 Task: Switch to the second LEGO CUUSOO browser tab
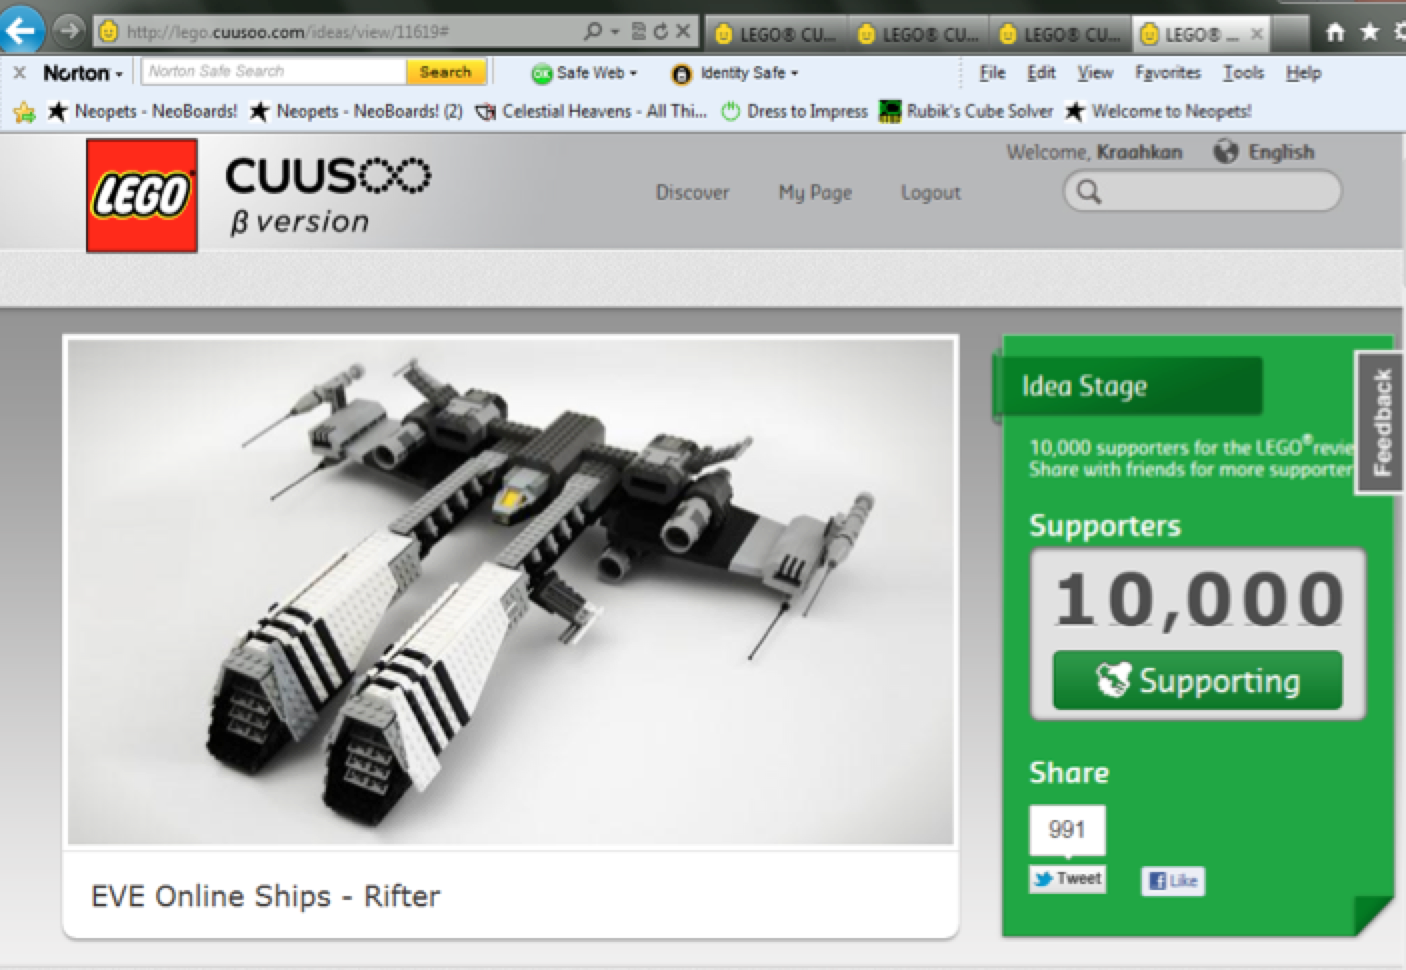pos(918,34)
